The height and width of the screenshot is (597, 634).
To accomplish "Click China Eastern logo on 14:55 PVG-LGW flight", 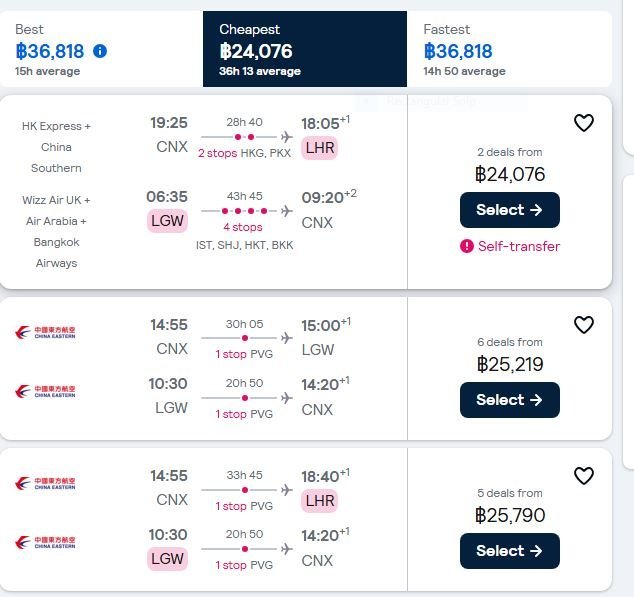I will (x=45, y=332).
